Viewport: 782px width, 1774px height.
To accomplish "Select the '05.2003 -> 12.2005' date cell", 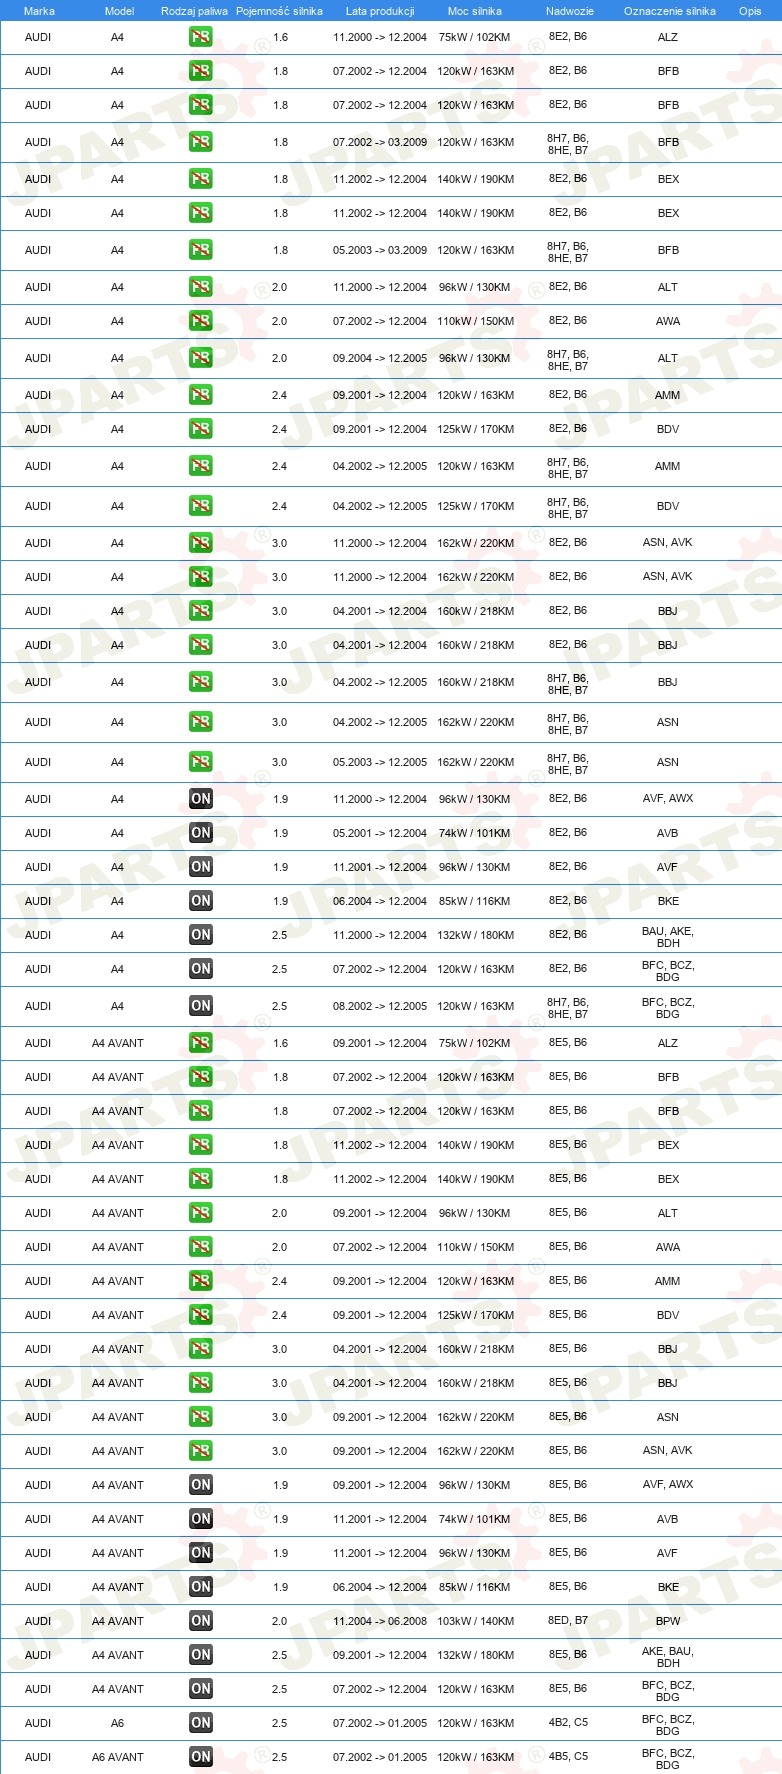I will click(x=380, y=762).
